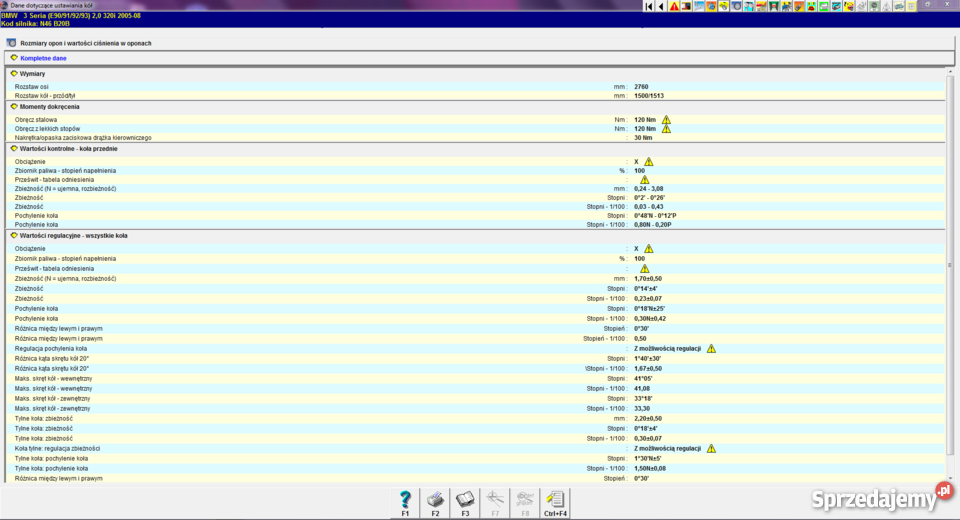This screenshot has height=520, width=960.
Task: Click the F1 help question mark button
Action: coord(405,501)
